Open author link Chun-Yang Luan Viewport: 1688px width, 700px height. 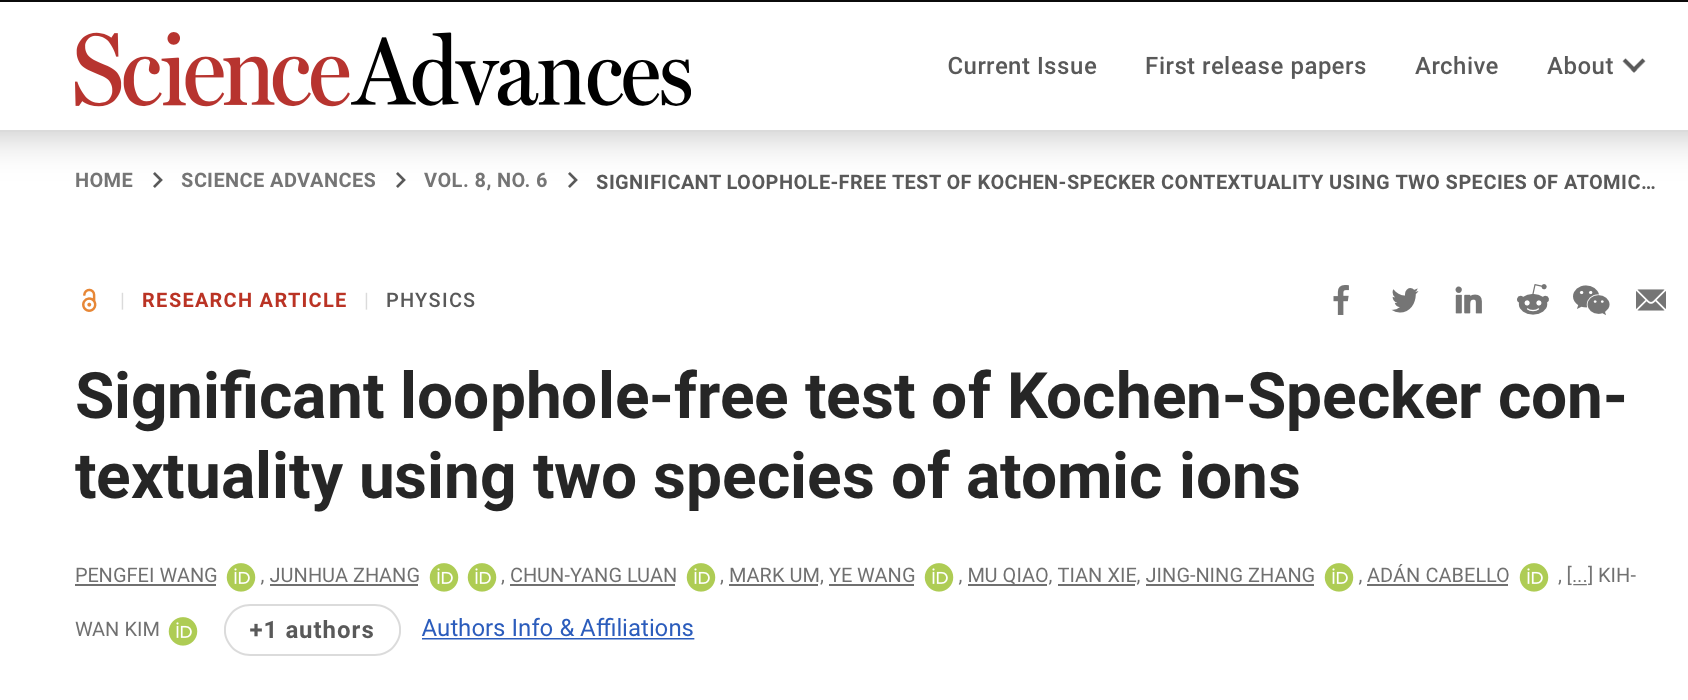pyautogui.click(x=593, y=576)
